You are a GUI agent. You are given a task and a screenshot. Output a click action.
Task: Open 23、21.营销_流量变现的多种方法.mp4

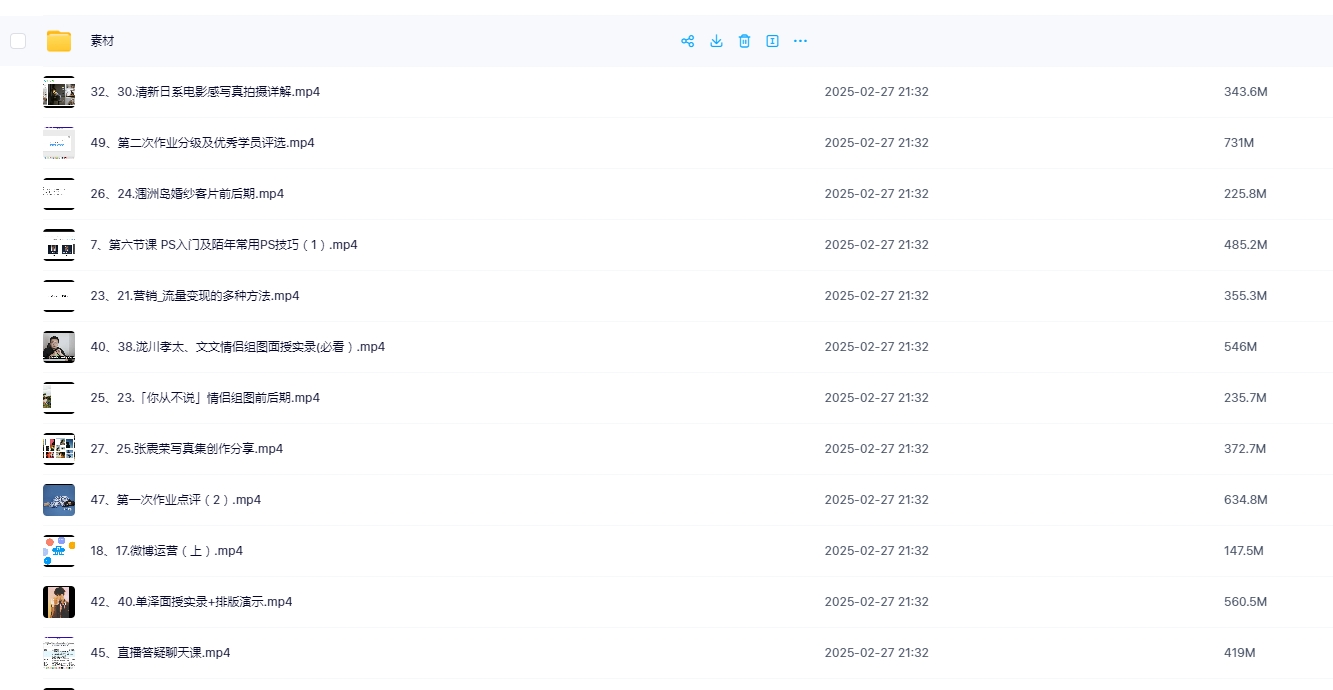point(195,296)
